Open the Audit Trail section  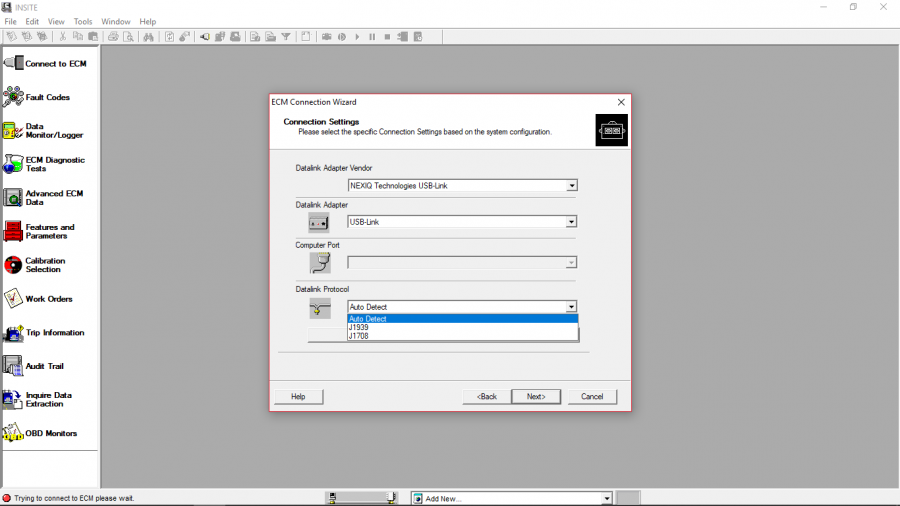pyautogui.click(x=46, y=366)
